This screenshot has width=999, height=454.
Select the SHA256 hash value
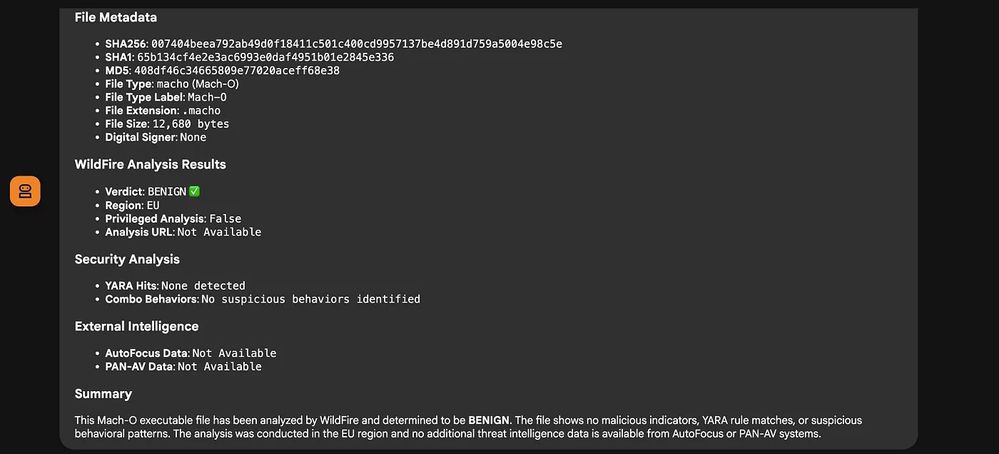click(356, 44)
